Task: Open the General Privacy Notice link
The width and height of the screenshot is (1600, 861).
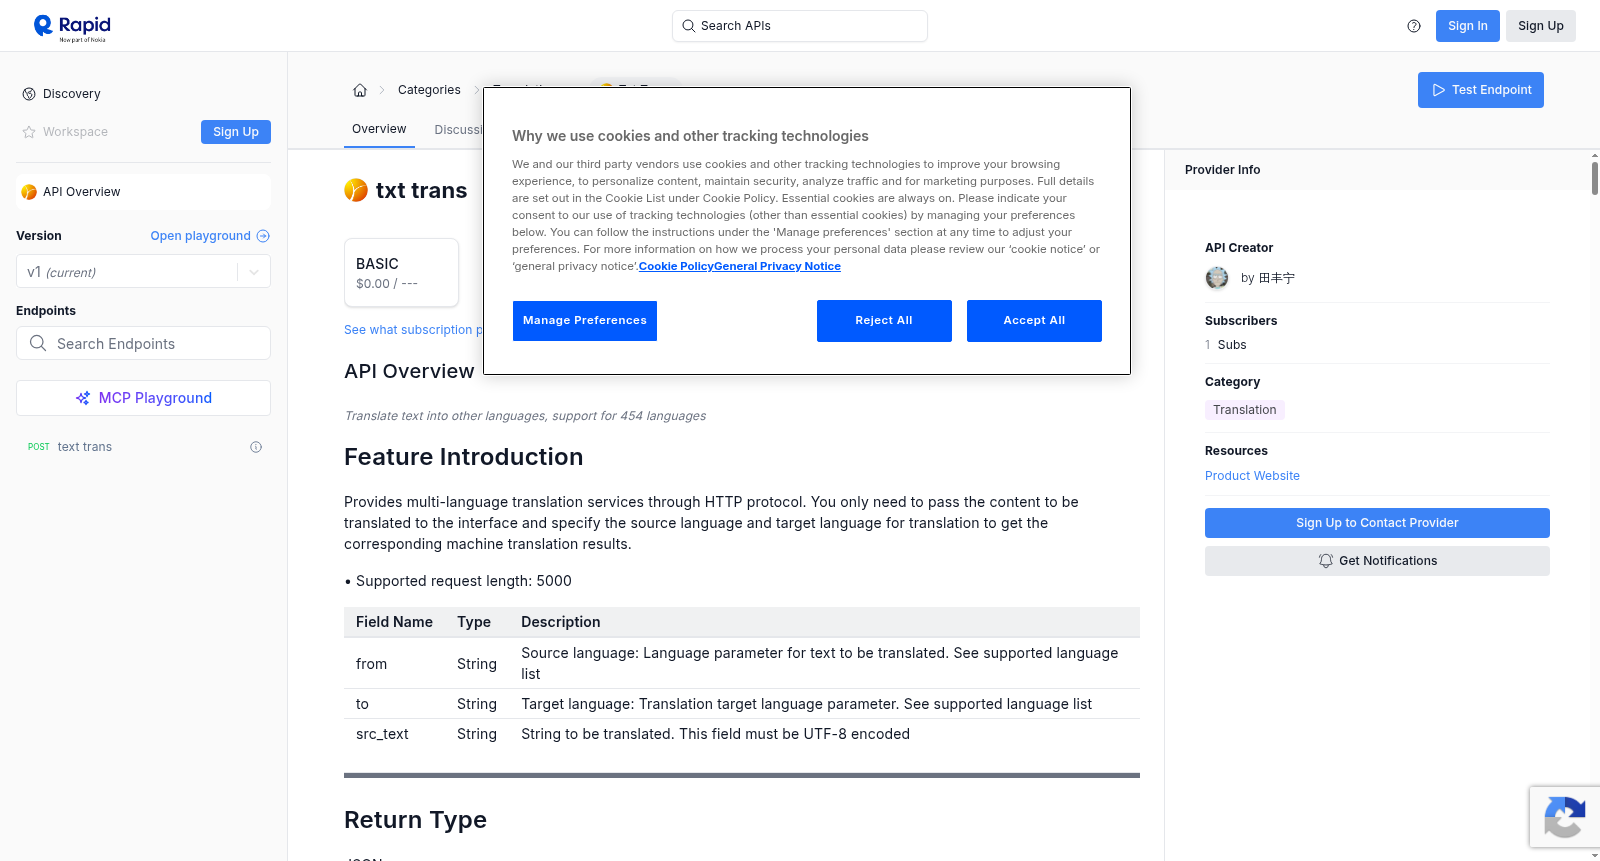Action: 777,266
